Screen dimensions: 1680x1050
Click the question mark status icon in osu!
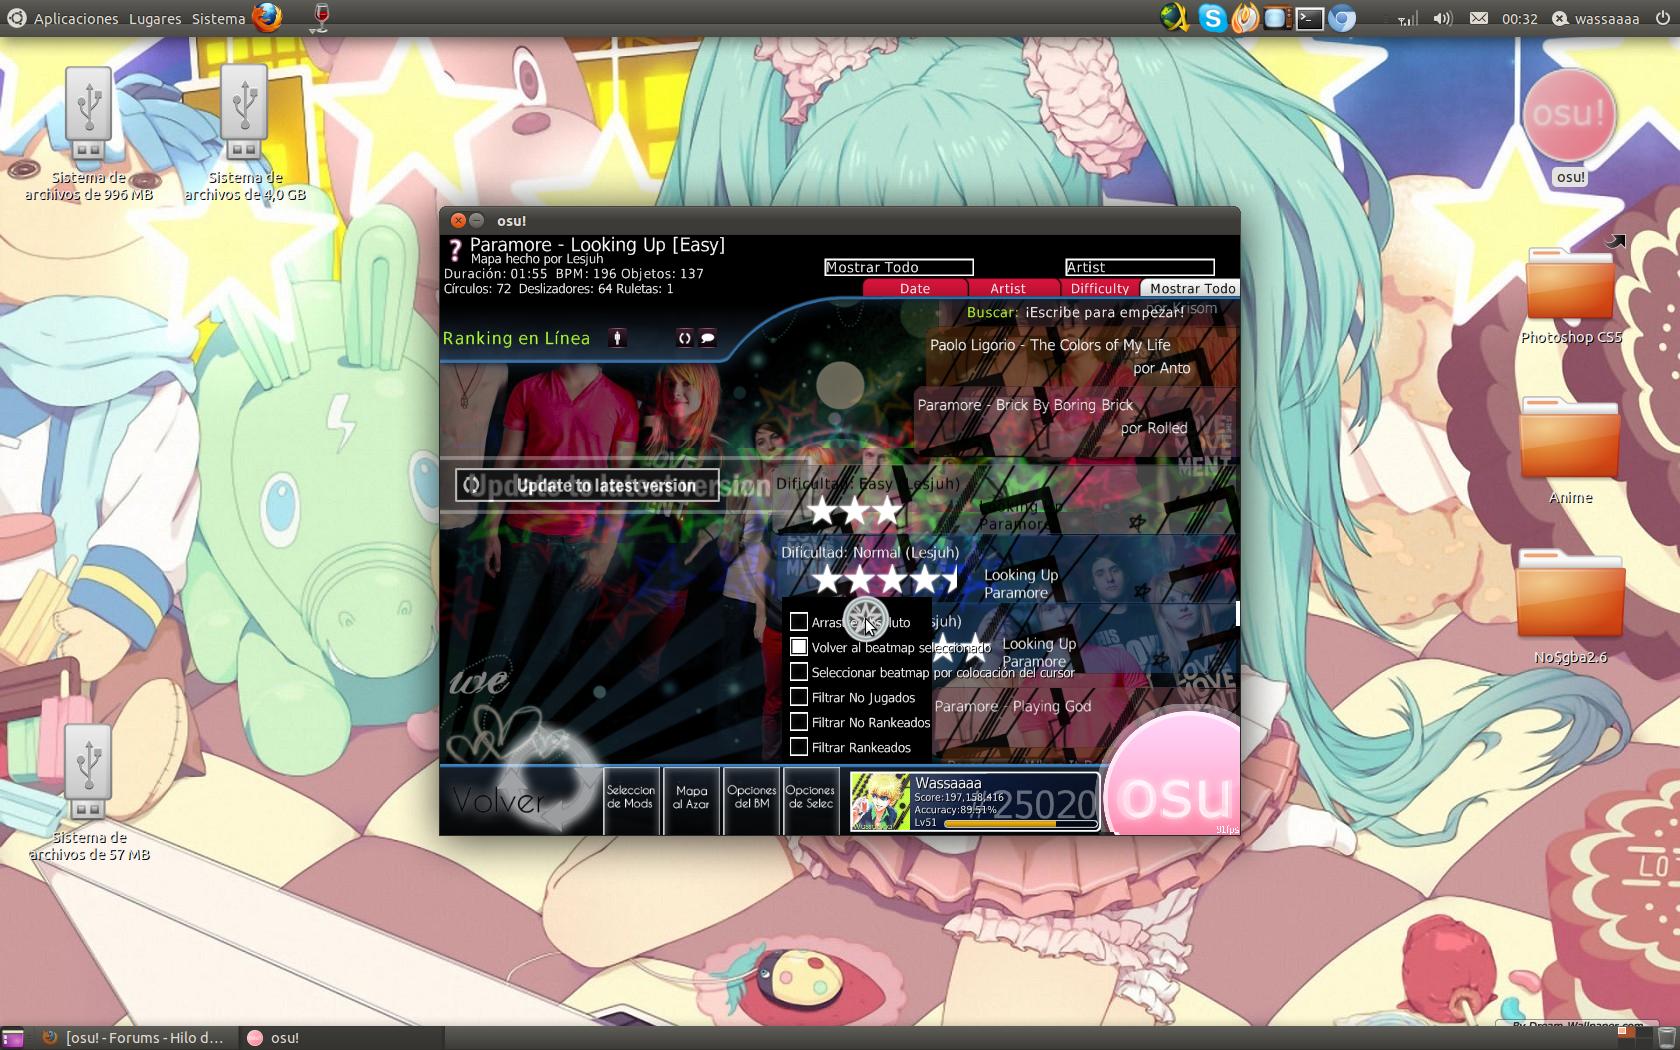click(x=455, y=250)
